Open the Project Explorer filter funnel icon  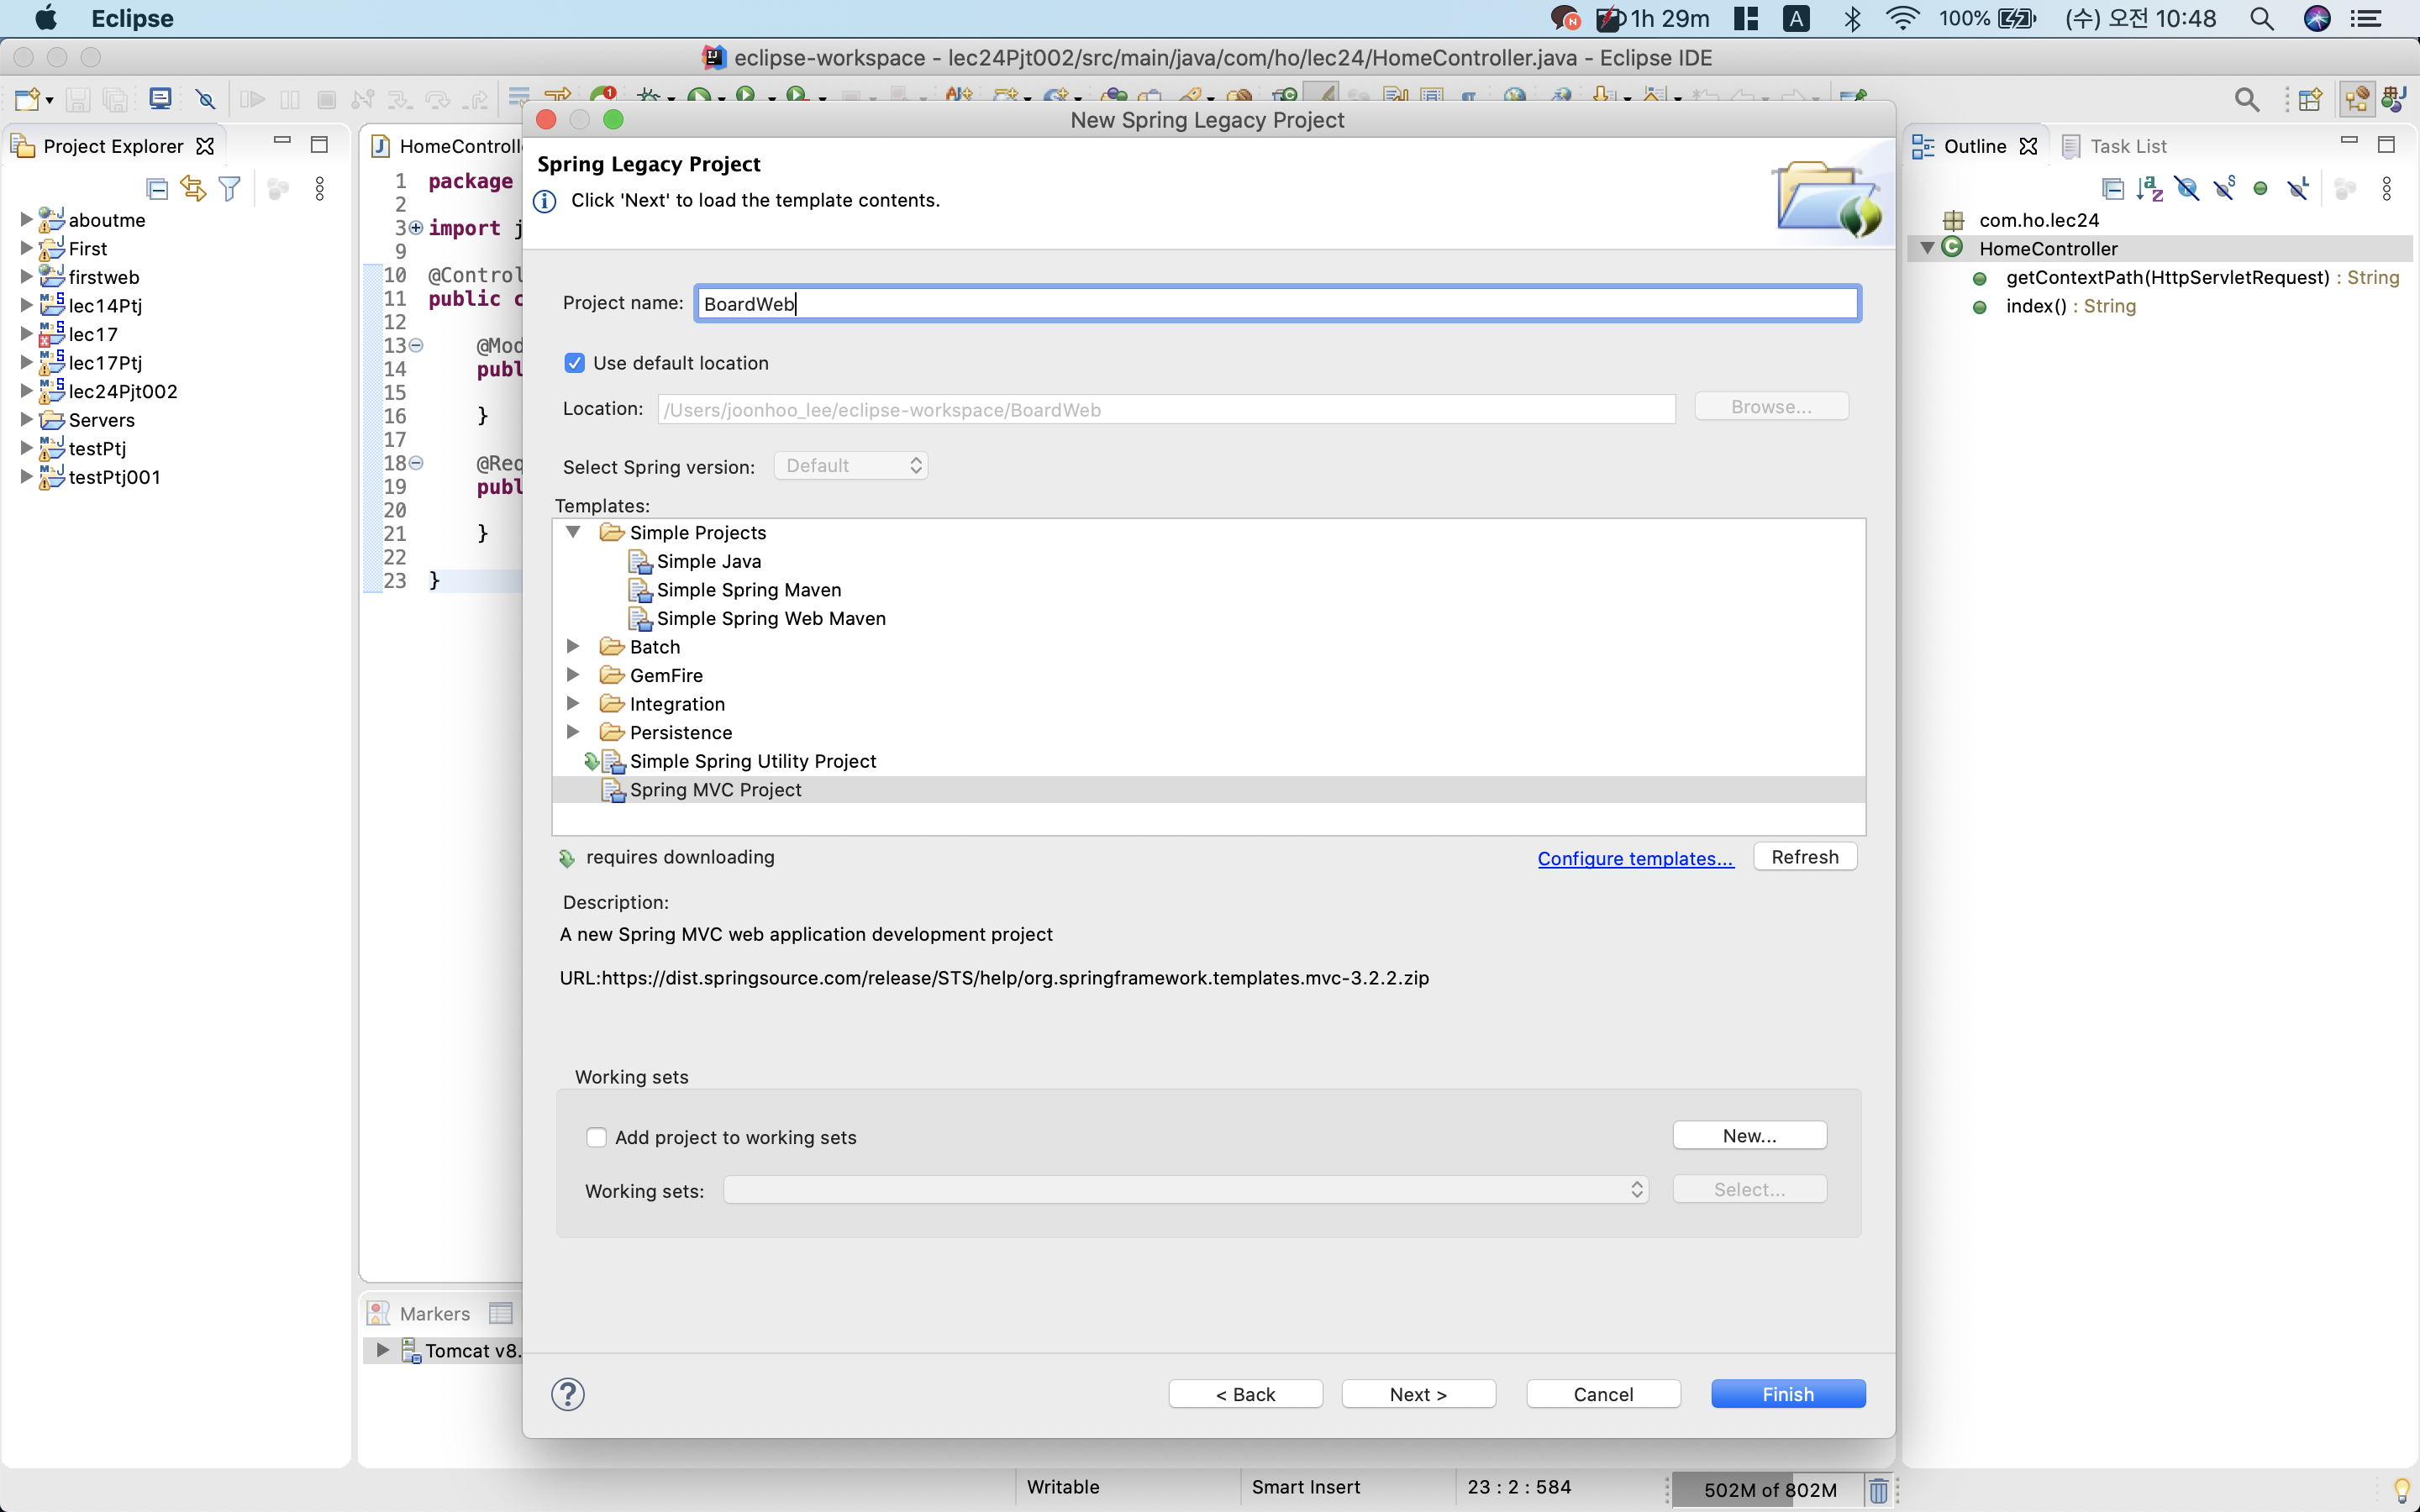click(x=230, y=188)
